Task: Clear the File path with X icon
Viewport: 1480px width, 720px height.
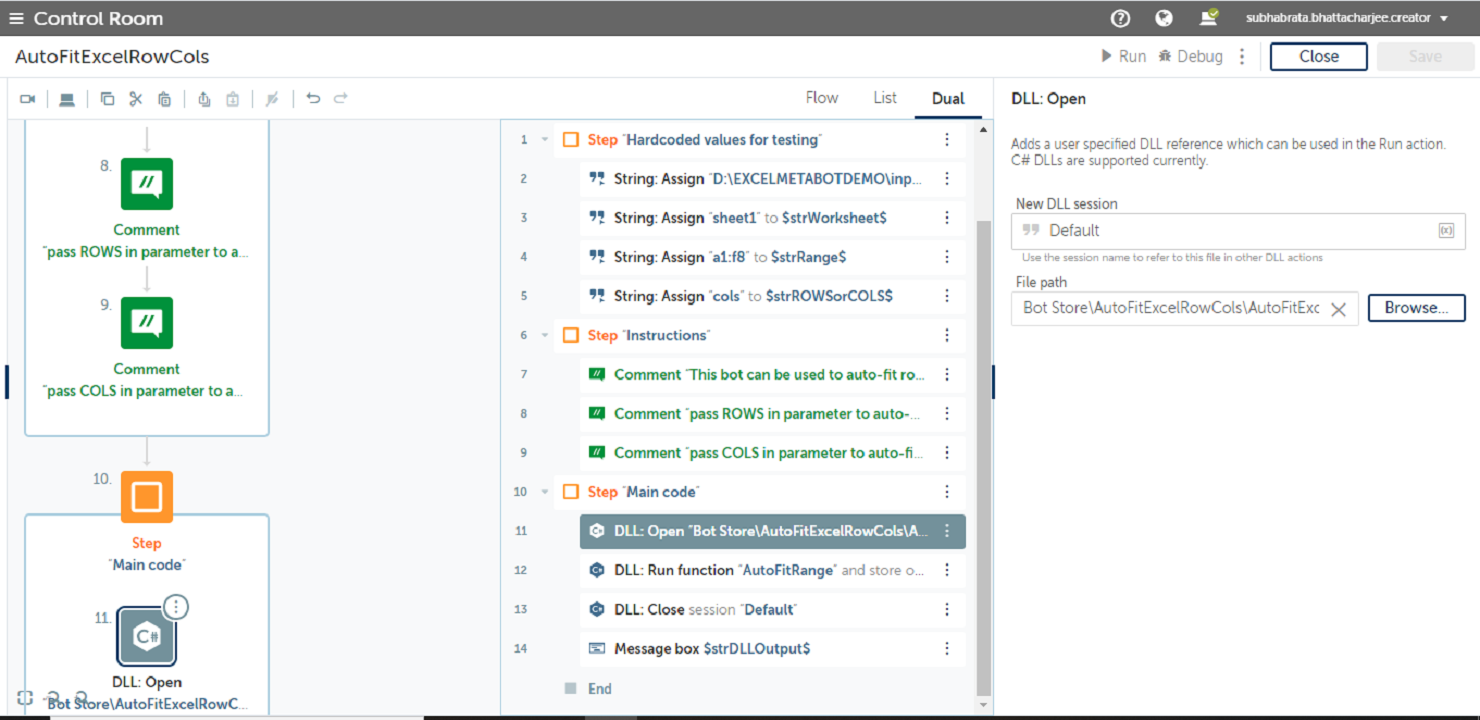Action: coord(1338,309)
